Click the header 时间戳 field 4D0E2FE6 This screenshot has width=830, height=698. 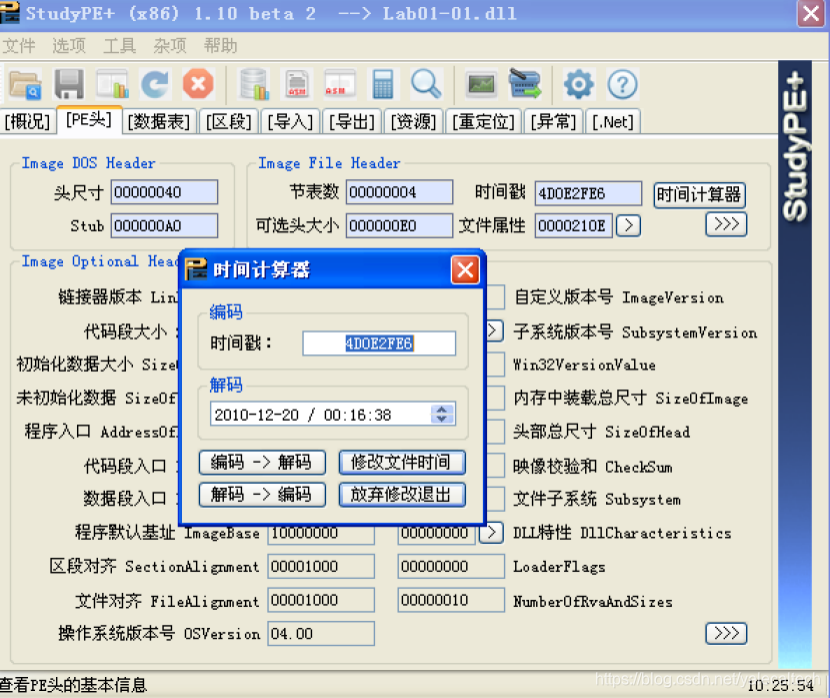click(588, 193)
